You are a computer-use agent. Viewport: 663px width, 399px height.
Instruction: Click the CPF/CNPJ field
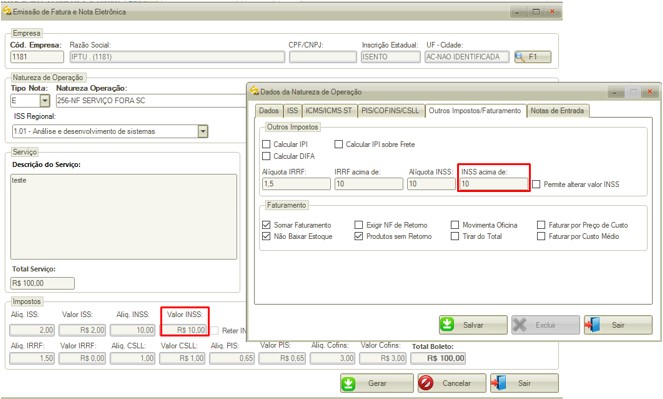[x=323, y=57]
